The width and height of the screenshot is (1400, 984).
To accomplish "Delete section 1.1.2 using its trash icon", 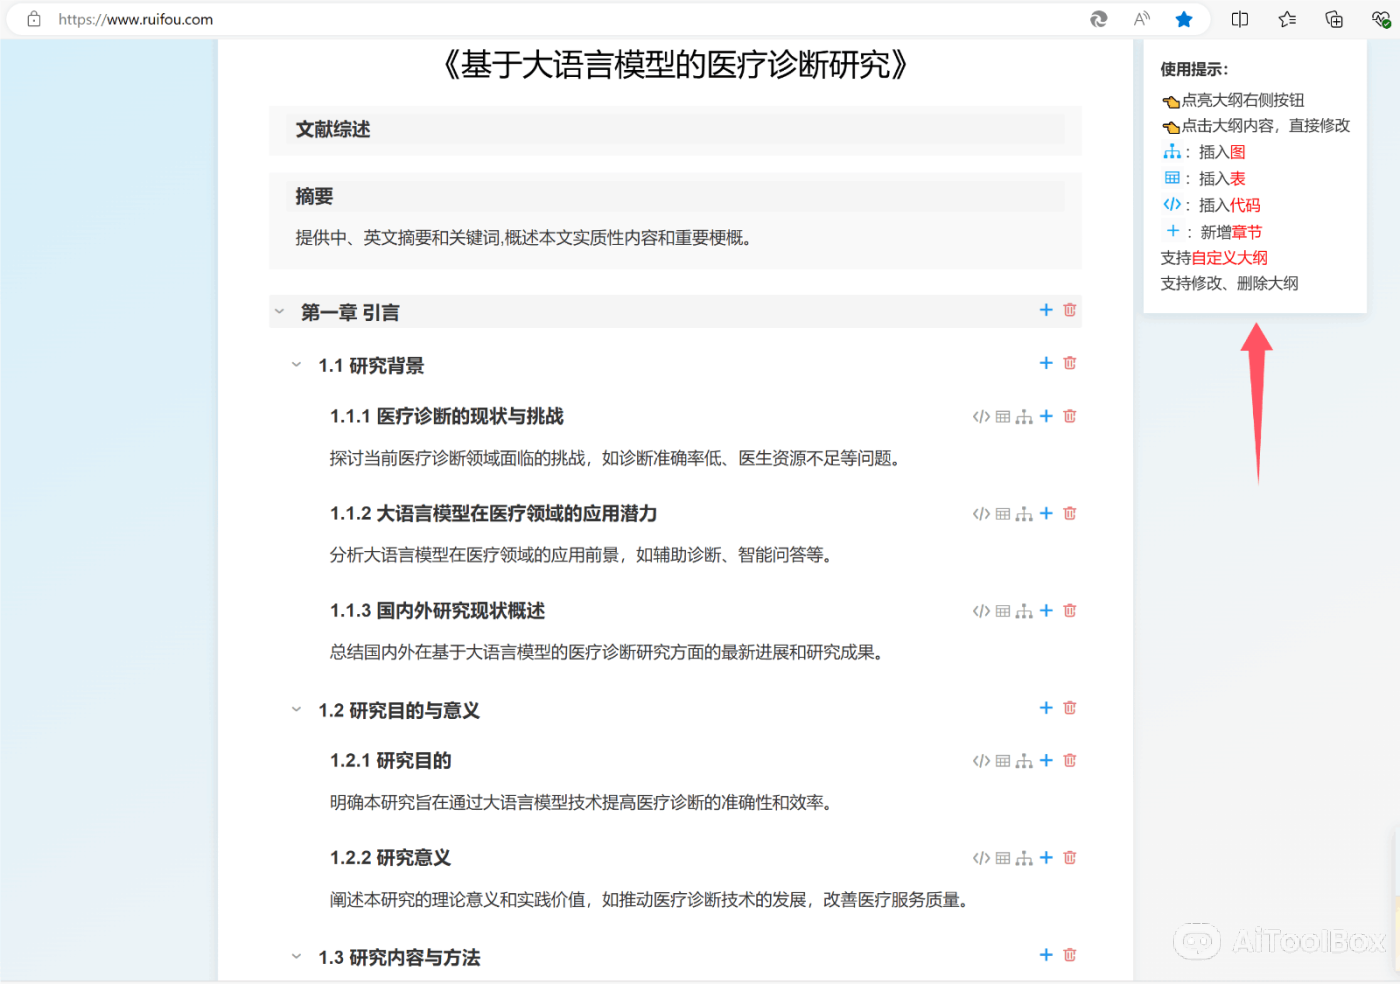I will 1069,513.
